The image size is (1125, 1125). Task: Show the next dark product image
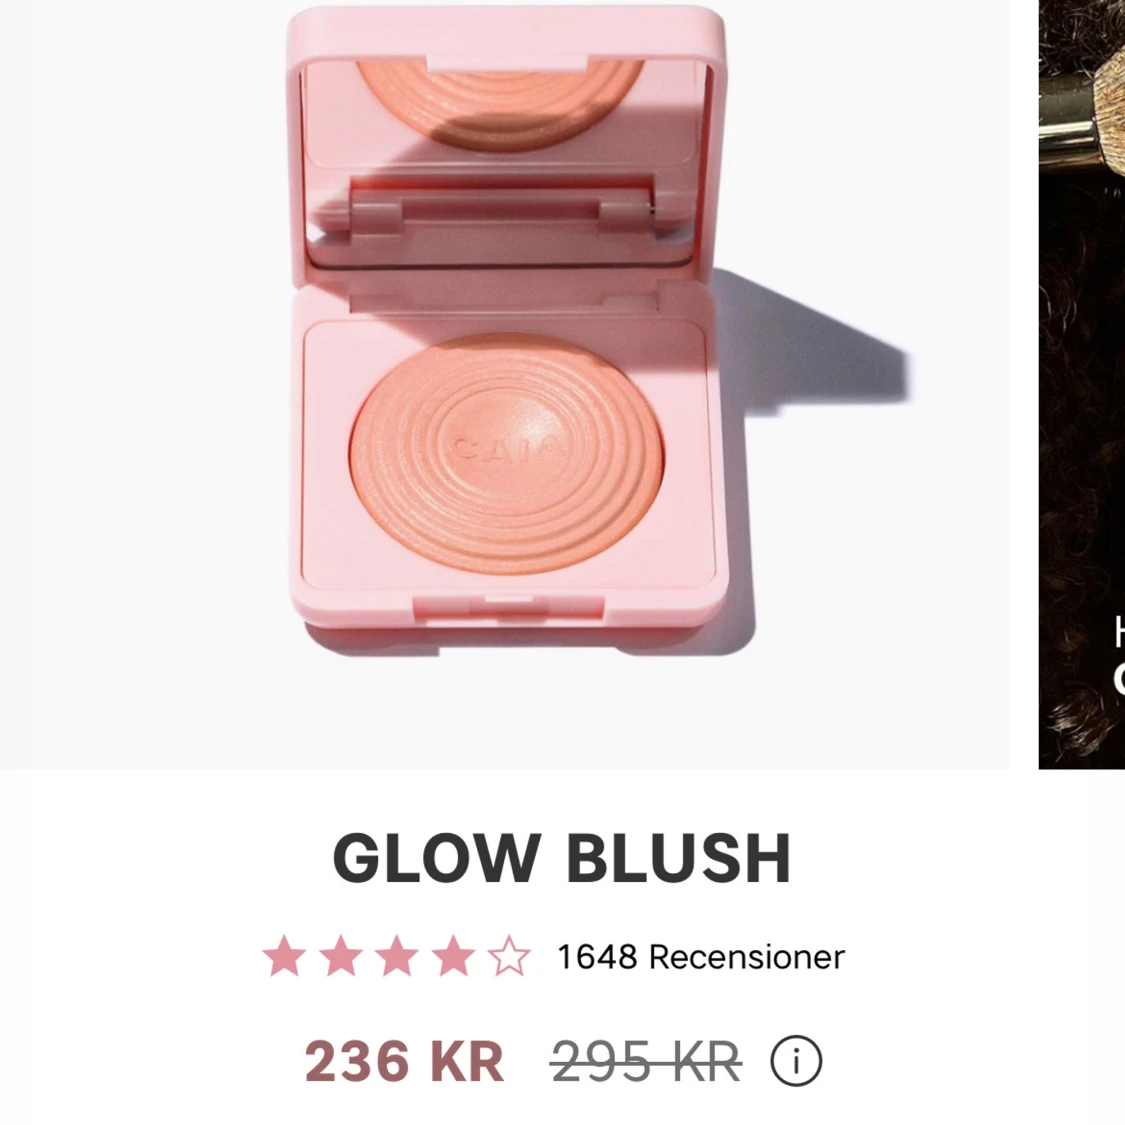pyautogui.click(x=1082, y=385)
